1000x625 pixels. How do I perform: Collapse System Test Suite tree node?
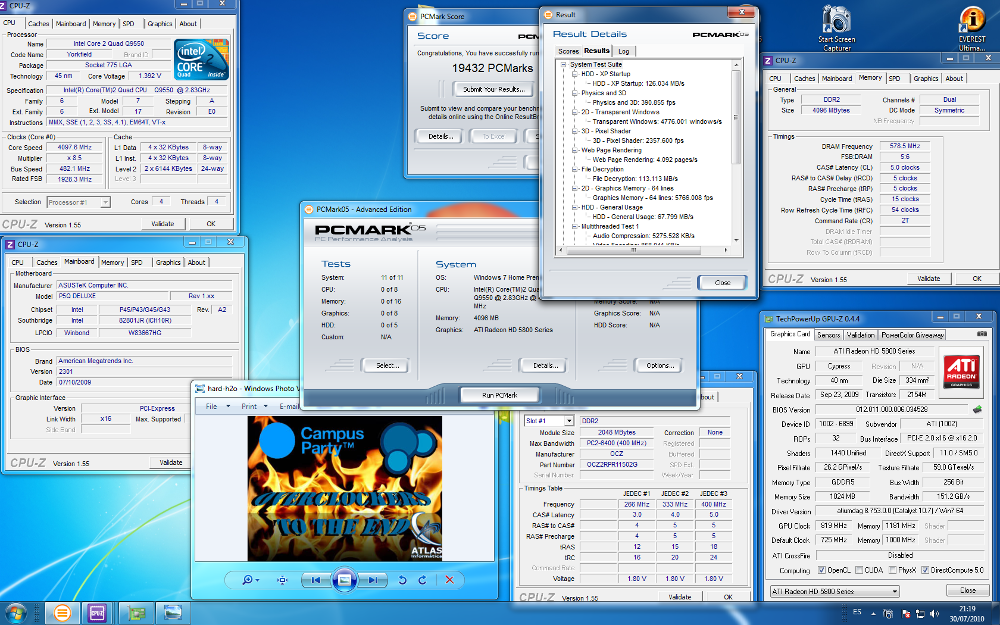(564, 64)
